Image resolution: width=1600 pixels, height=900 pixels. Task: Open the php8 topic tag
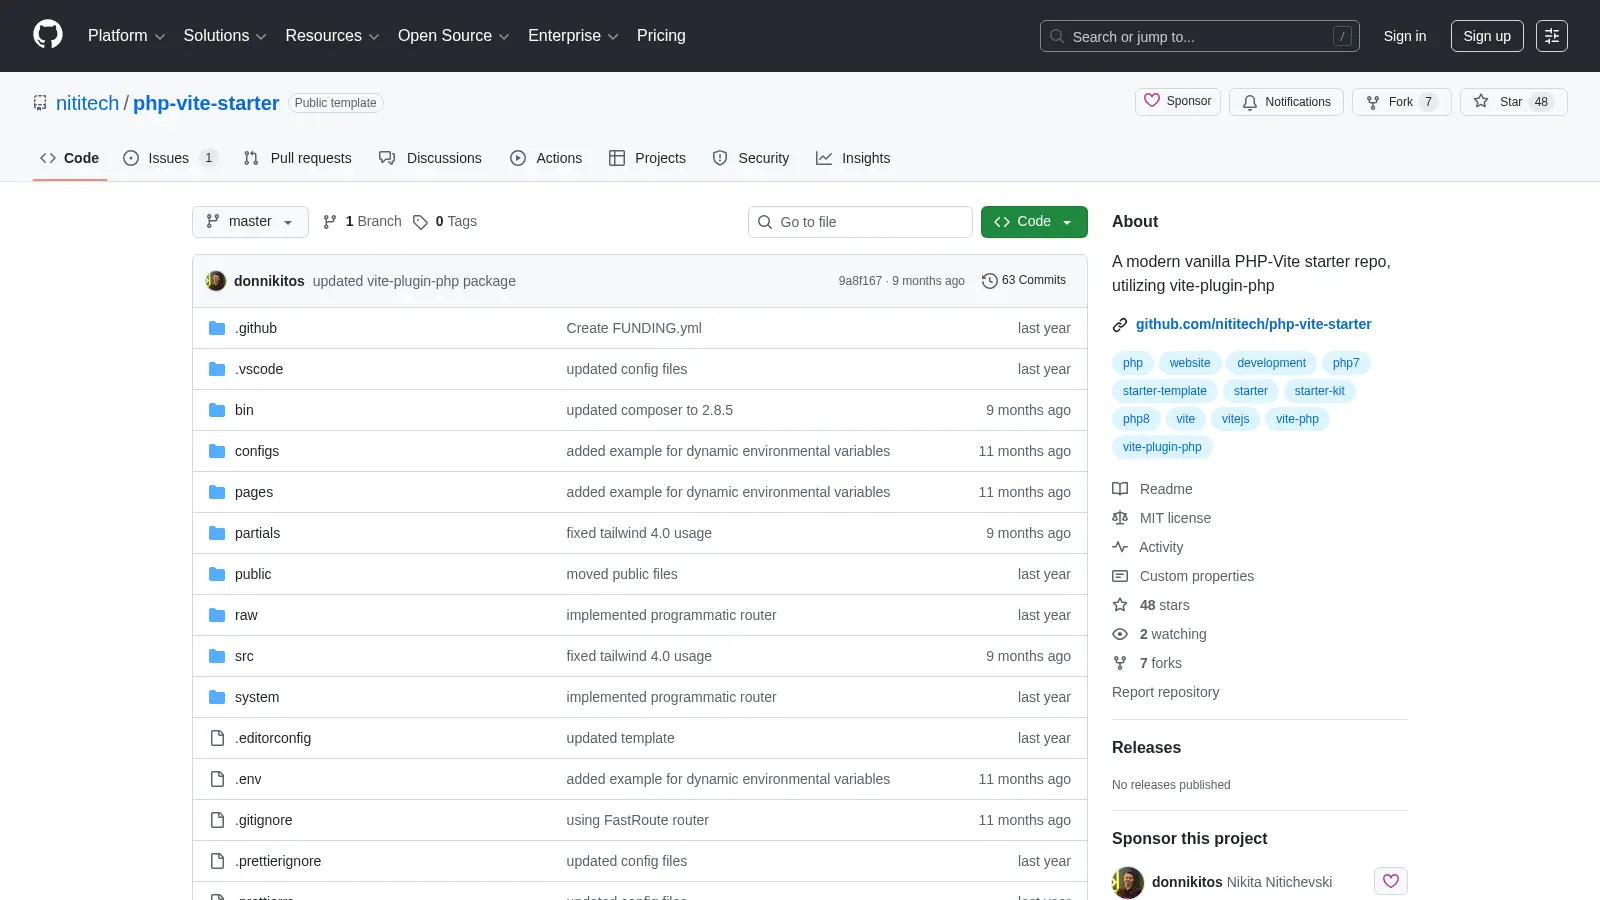[x=1136, y=419]
